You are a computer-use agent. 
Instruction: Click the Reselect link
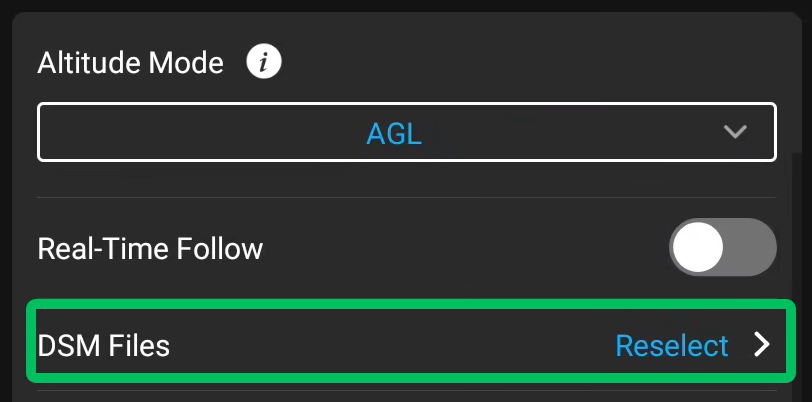pyautogui.click(x=672, y=346)
